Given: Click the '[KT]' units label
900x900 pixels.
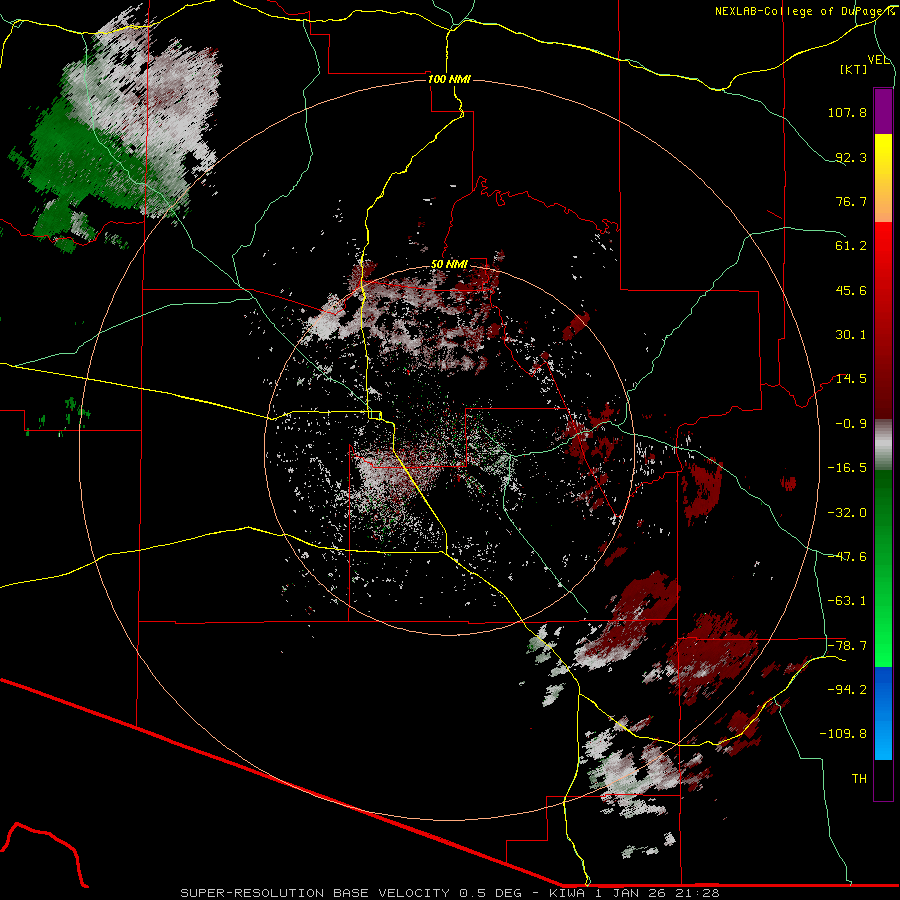Looking at the screenshot, I should pos(854,69).
